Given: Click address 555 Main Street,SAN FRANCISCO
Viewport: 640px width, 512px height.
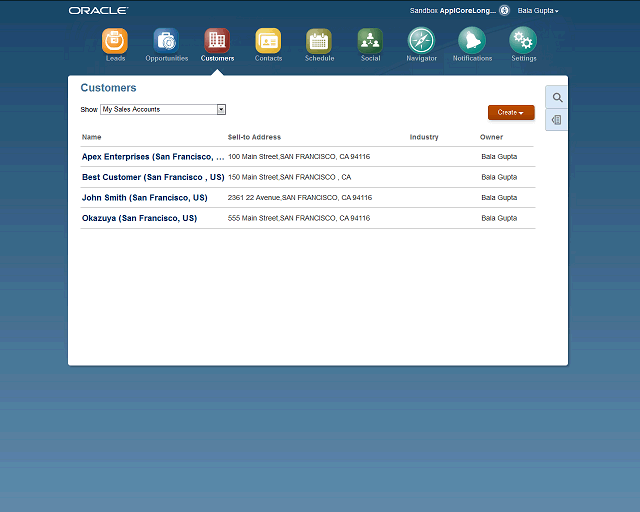Looking at the screenshot, I should tap(299, 218).
